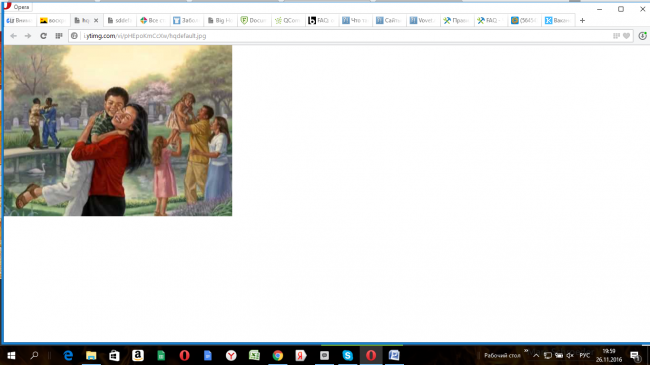
Task: Open Opera menu button
Action: 17,7
